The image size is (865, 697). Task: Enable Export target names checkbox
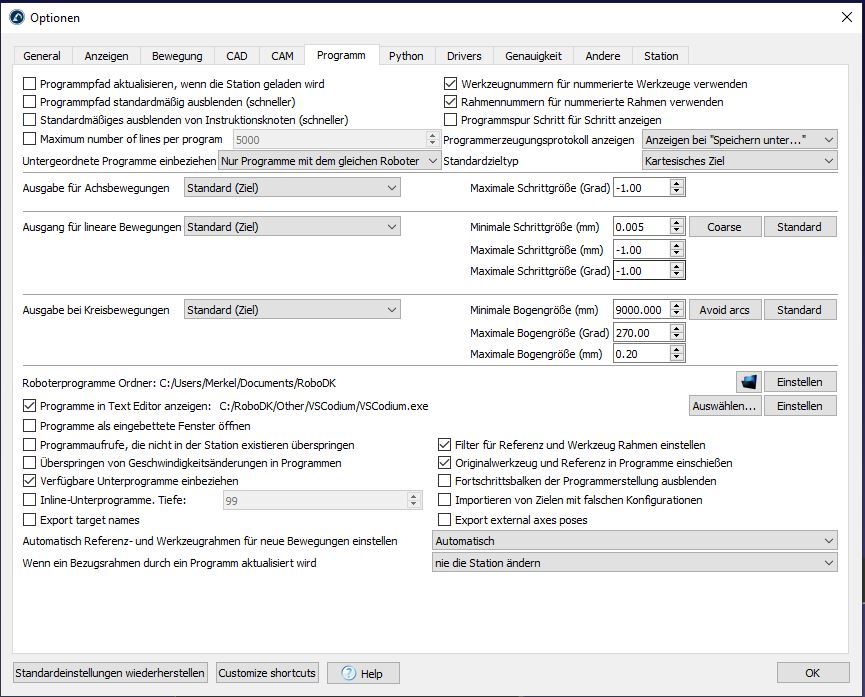coord(30,520)
